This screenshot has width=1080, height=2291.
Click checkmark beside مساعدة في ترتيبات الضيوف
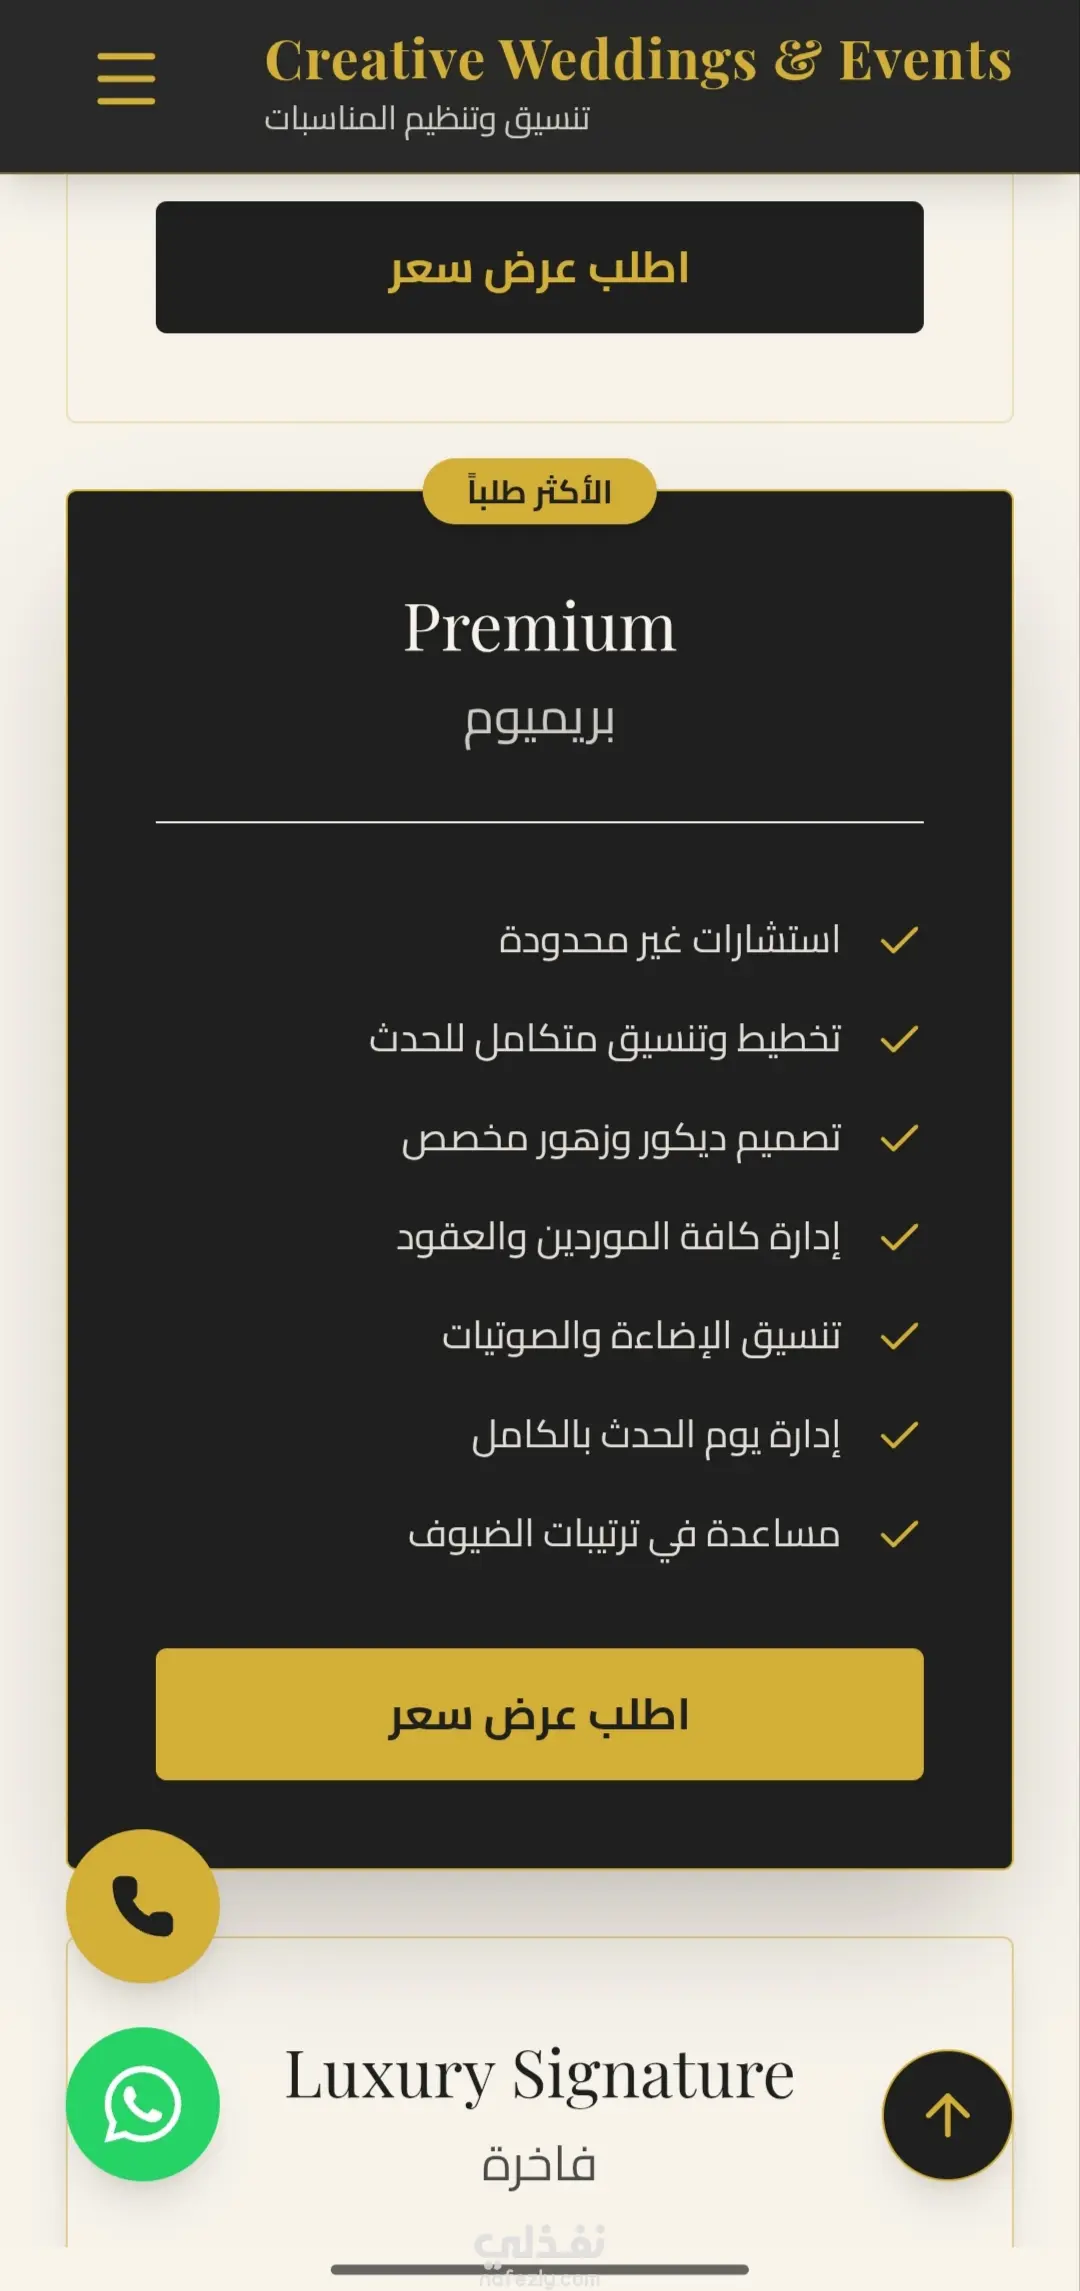tap(899, 1534)
